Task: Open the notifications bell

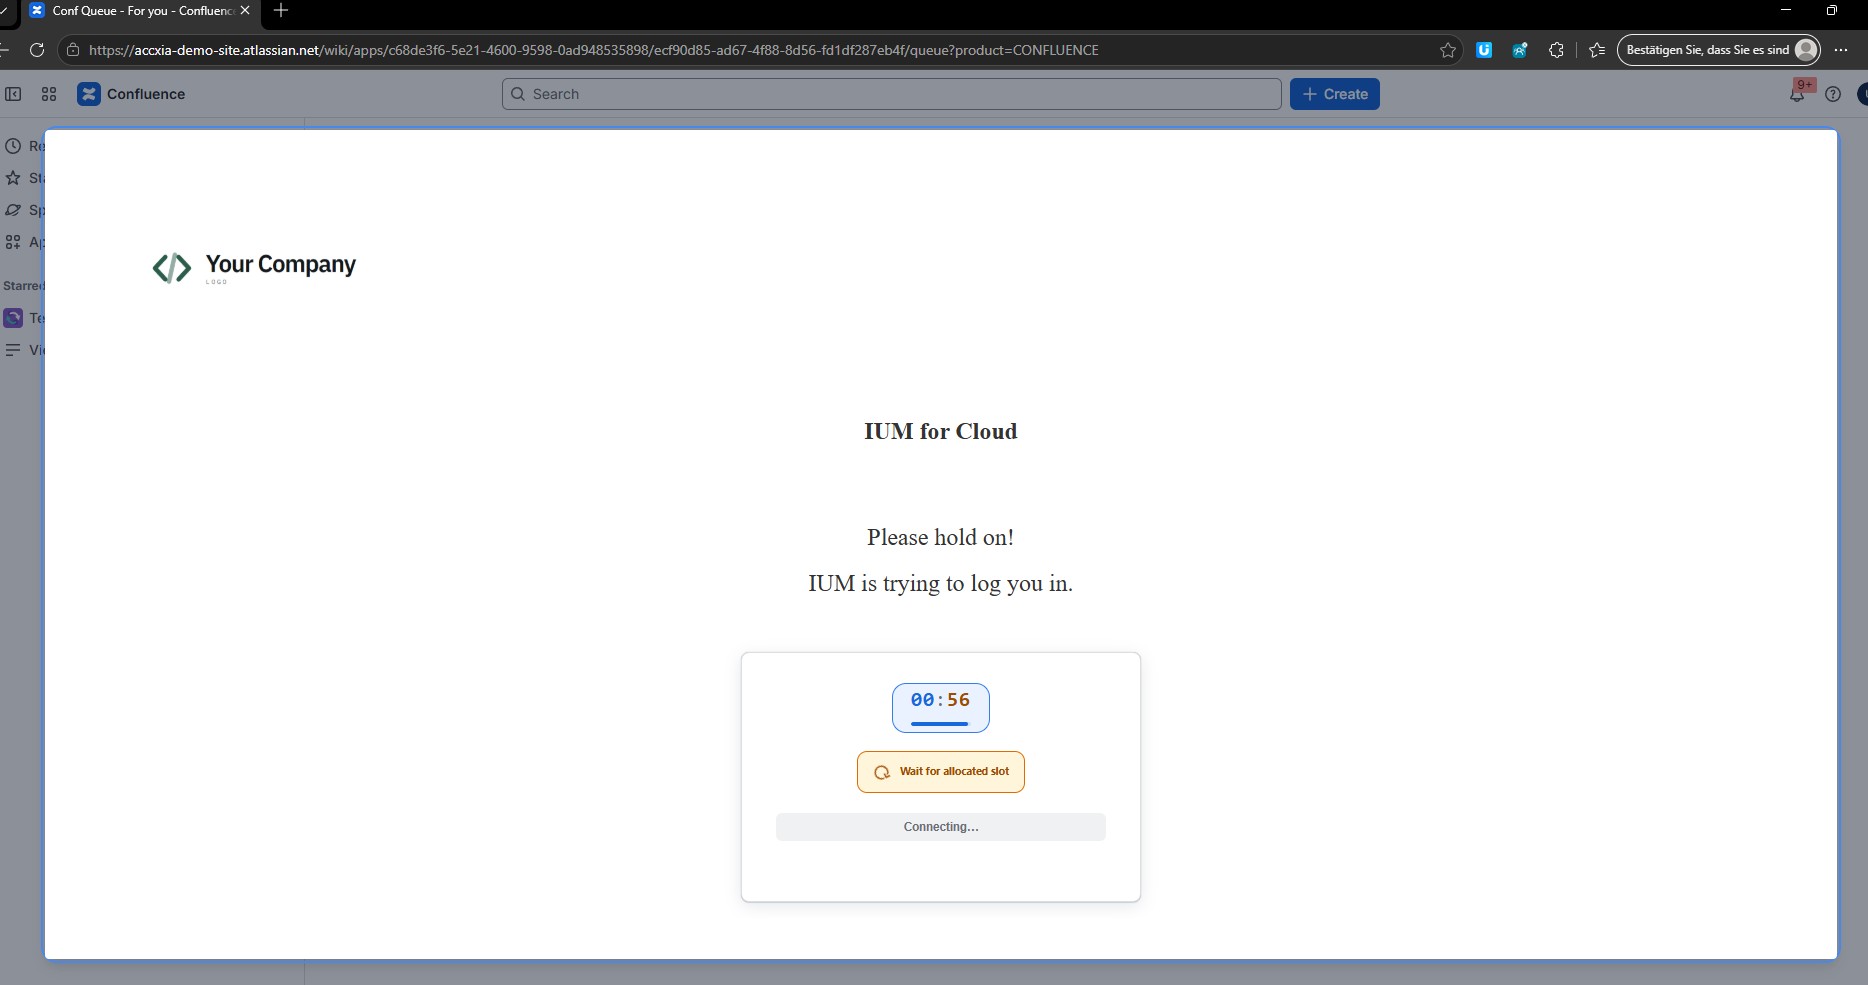Action: (x=1797, y=94)
